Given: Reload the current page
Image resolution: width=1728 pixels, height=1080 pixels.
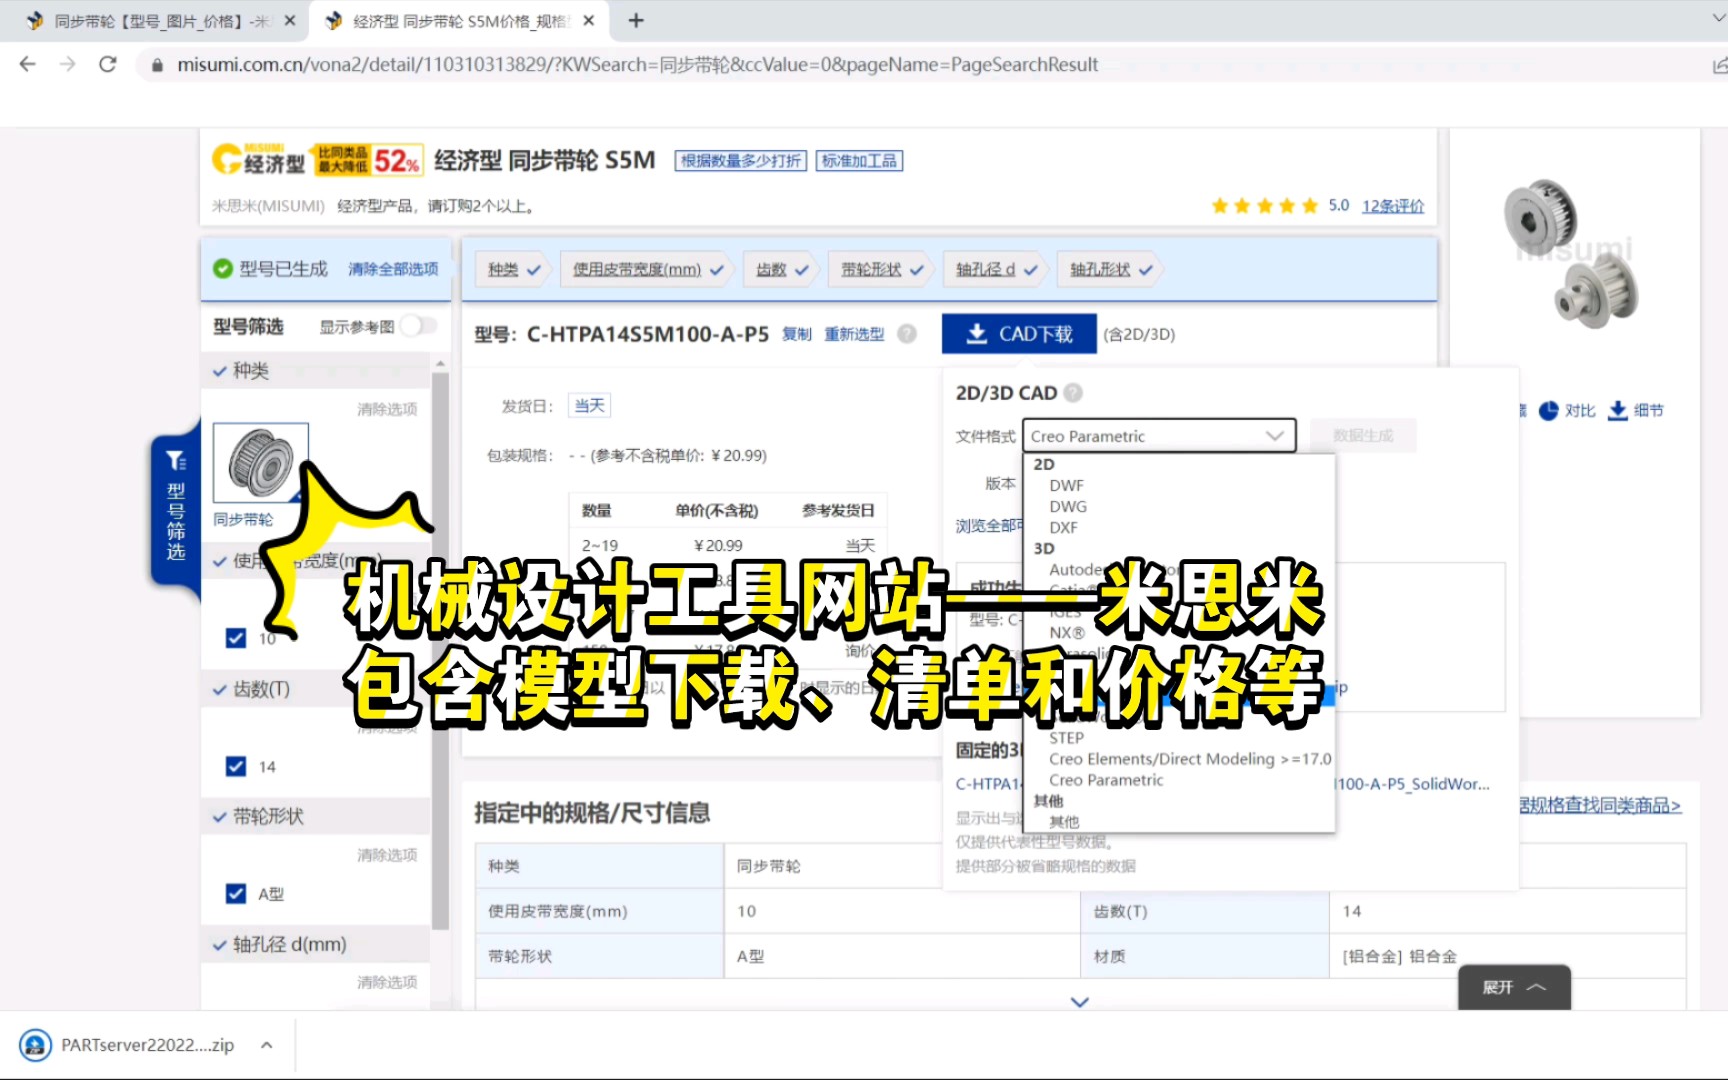Looking at the screenshot, I should [x=108, y=64].
